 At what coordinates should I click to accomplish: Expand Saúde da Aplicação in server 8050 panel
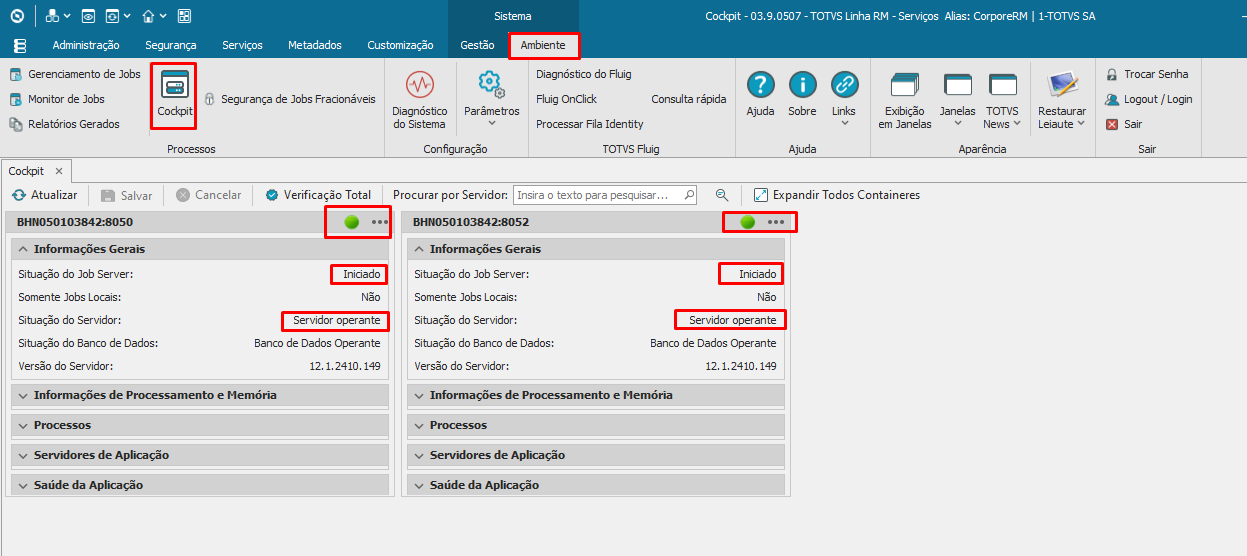[200, 485]
